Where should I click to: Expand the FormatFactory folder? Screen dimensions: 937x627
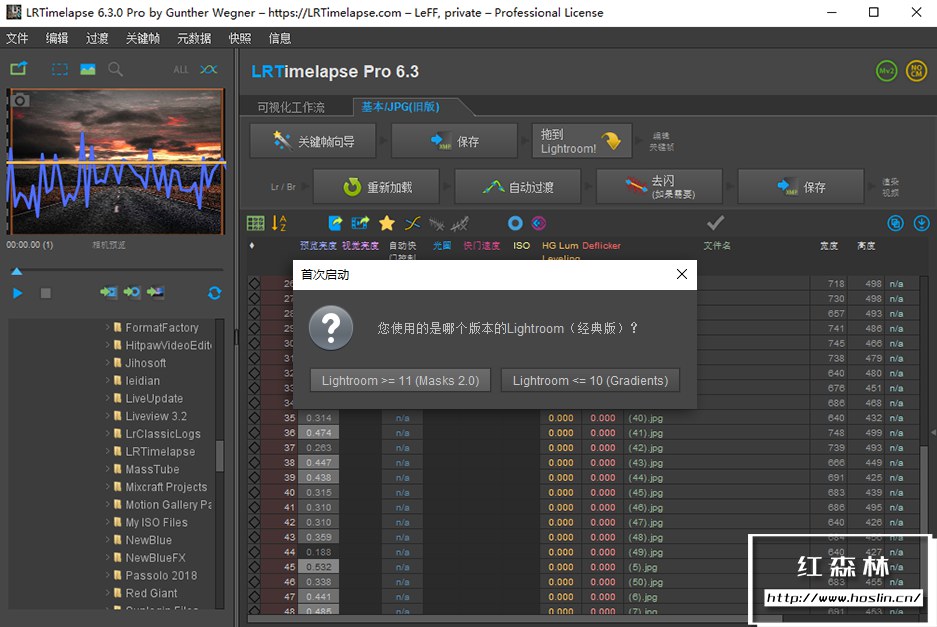pos(108,327)
